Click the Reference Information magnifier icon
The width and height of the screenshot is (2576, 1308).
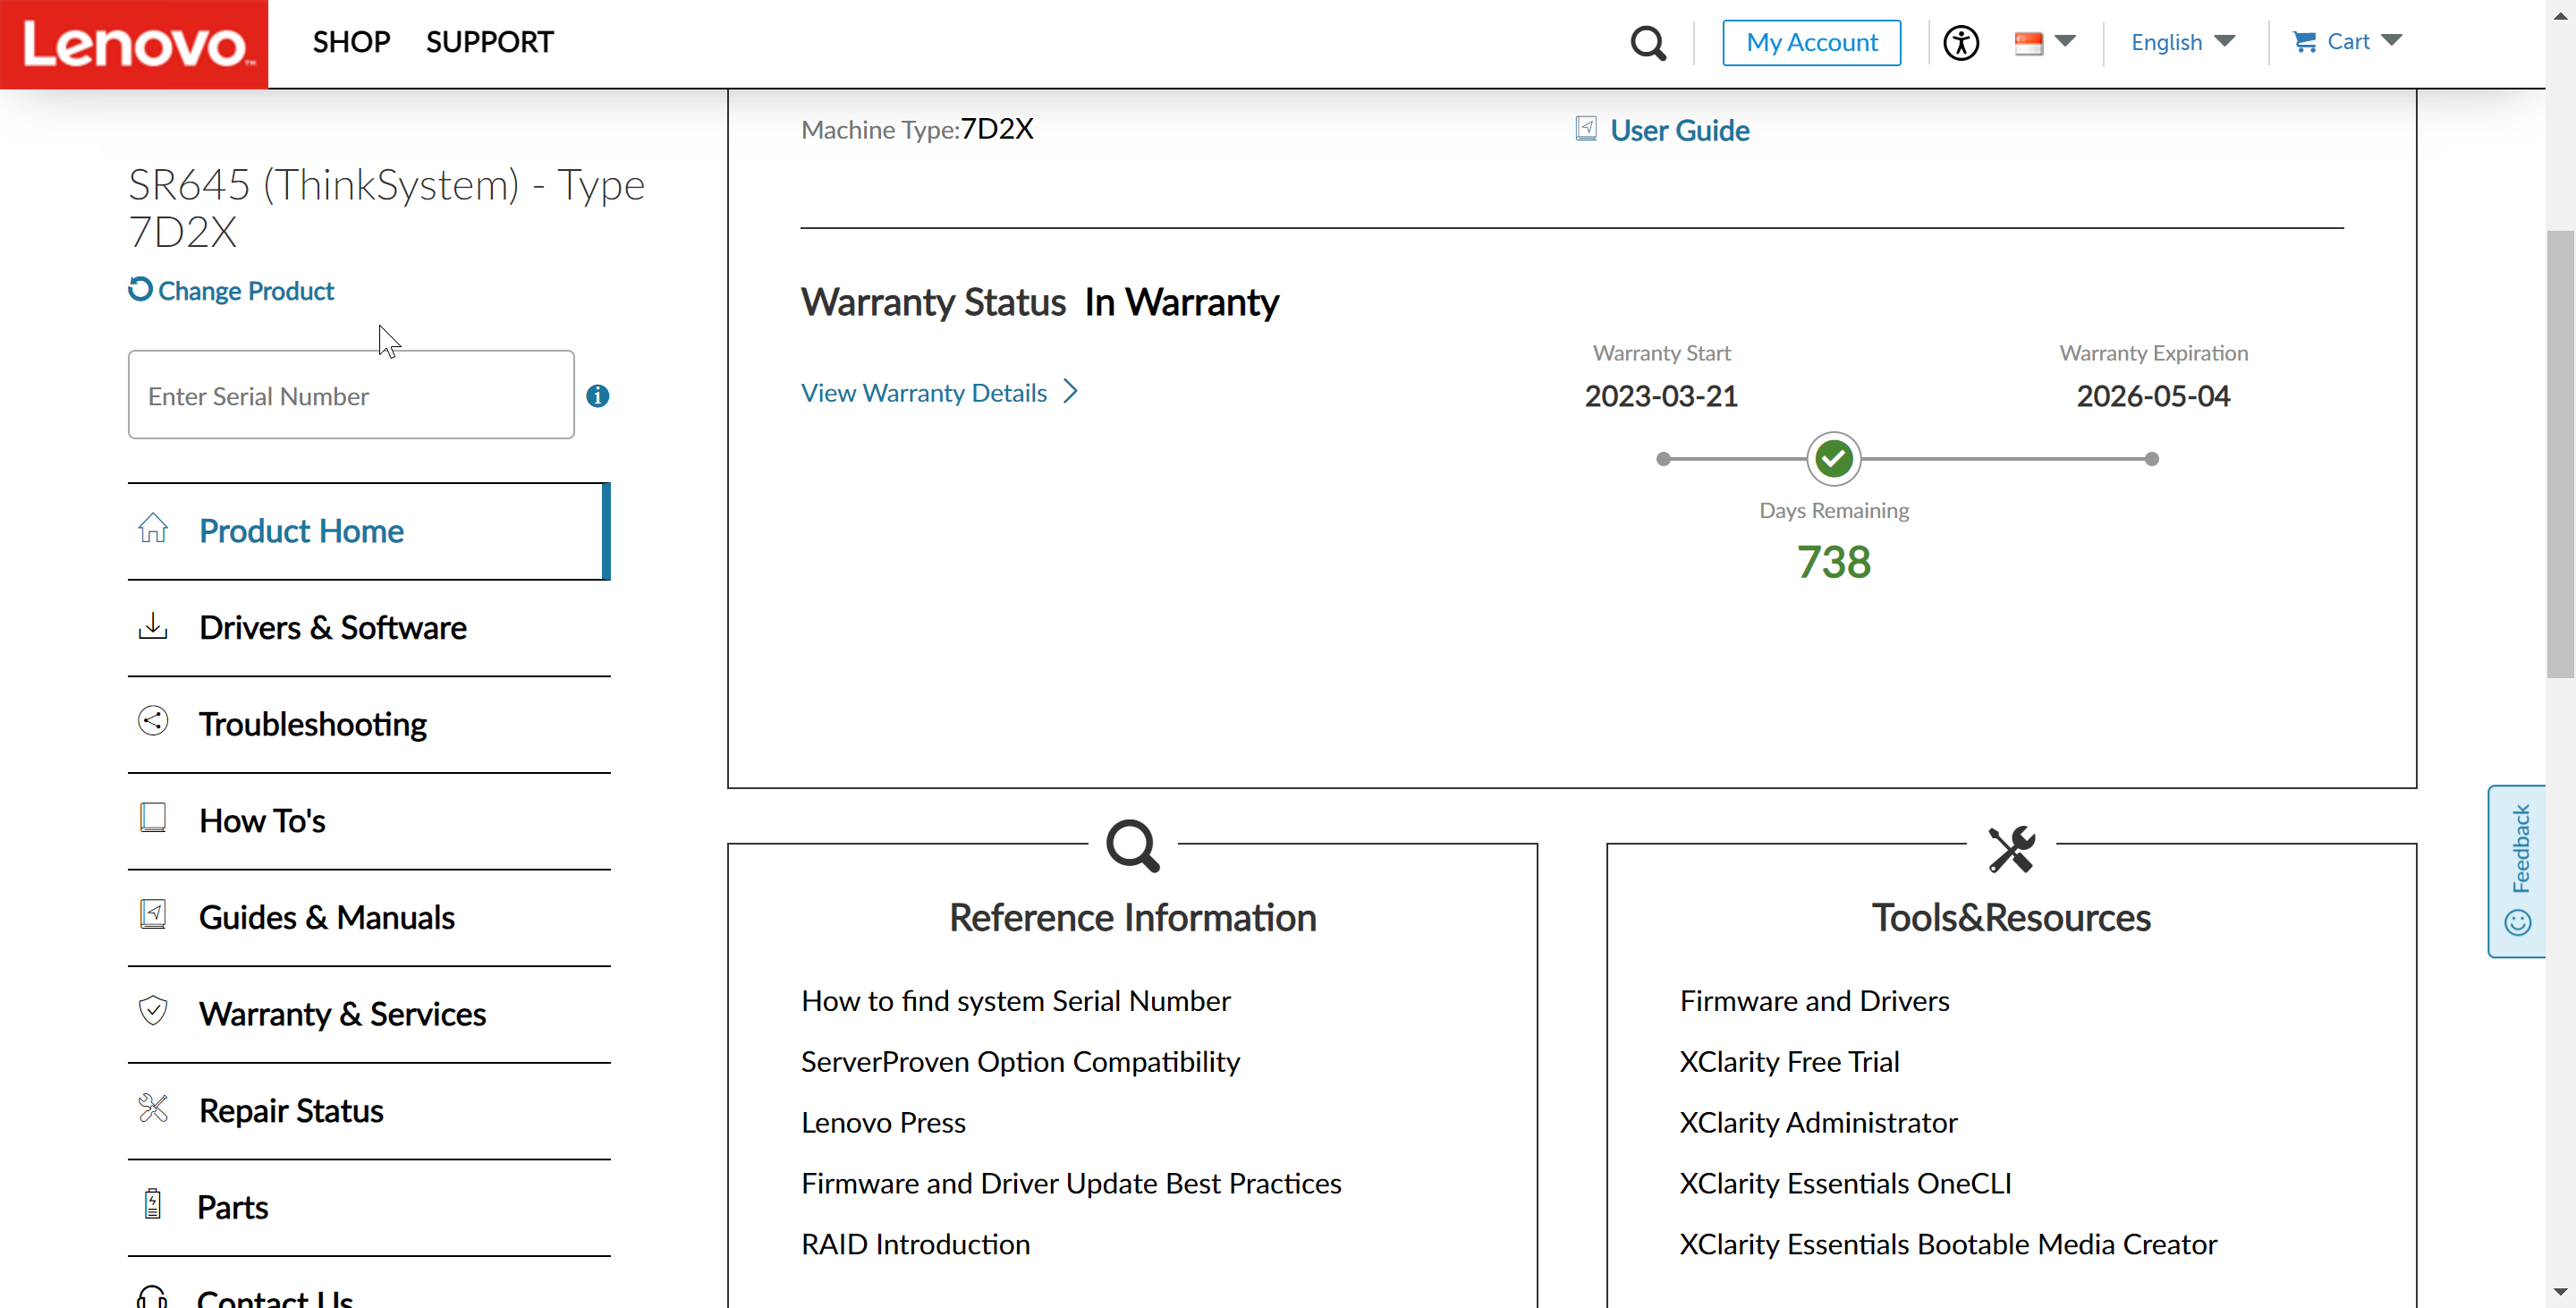pyautogui.click(x=1133, y=847)
